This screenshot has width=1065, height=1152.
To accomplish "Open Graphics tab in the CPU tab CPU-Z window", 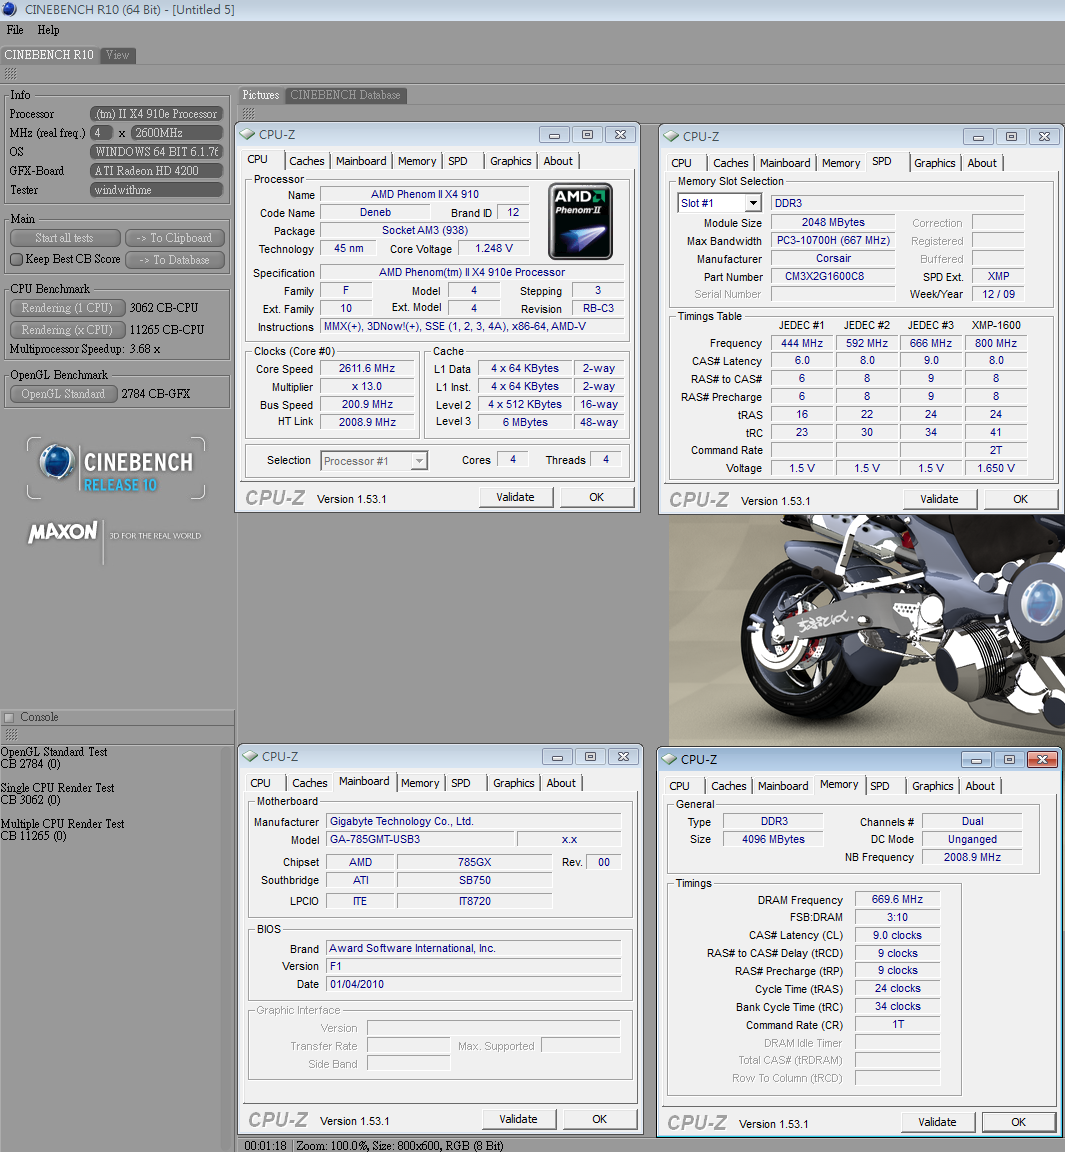I will [510, 161].
